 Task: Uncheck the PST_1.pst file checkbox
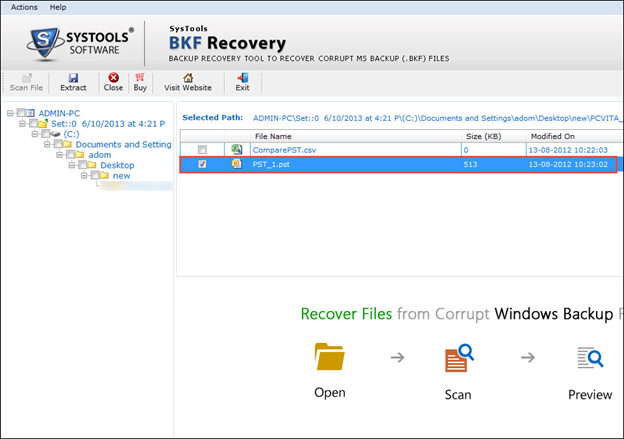(x=202, y=164)
